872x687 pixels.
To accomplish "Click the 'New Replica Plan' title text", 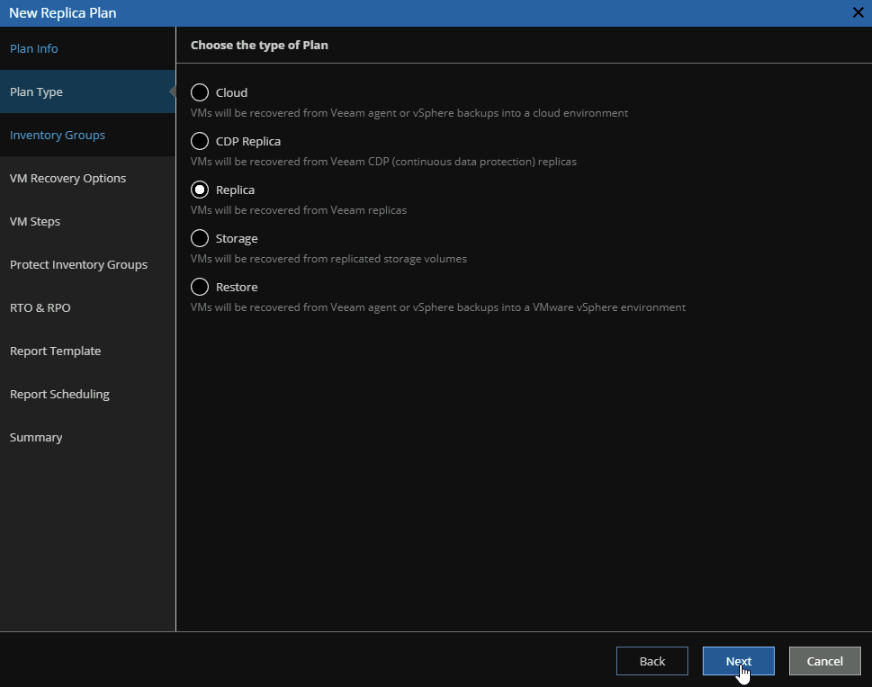I will tap(63, 13).
